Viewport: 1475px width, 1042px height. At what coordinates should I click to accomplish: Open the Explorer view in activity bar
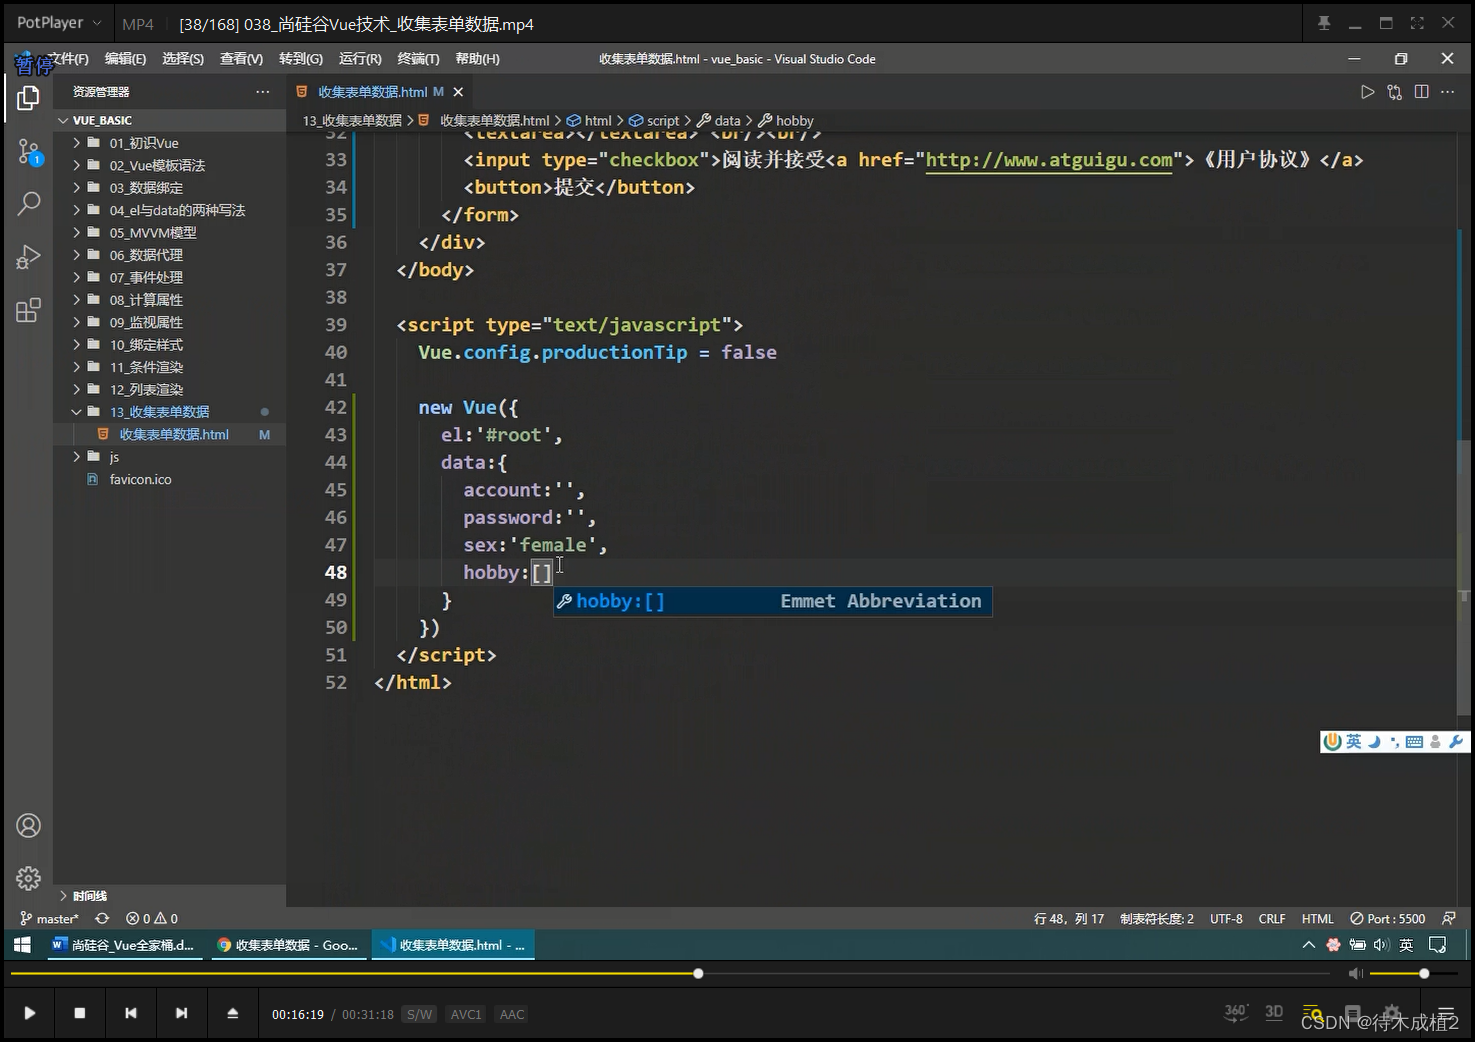(x=28, y=97)
